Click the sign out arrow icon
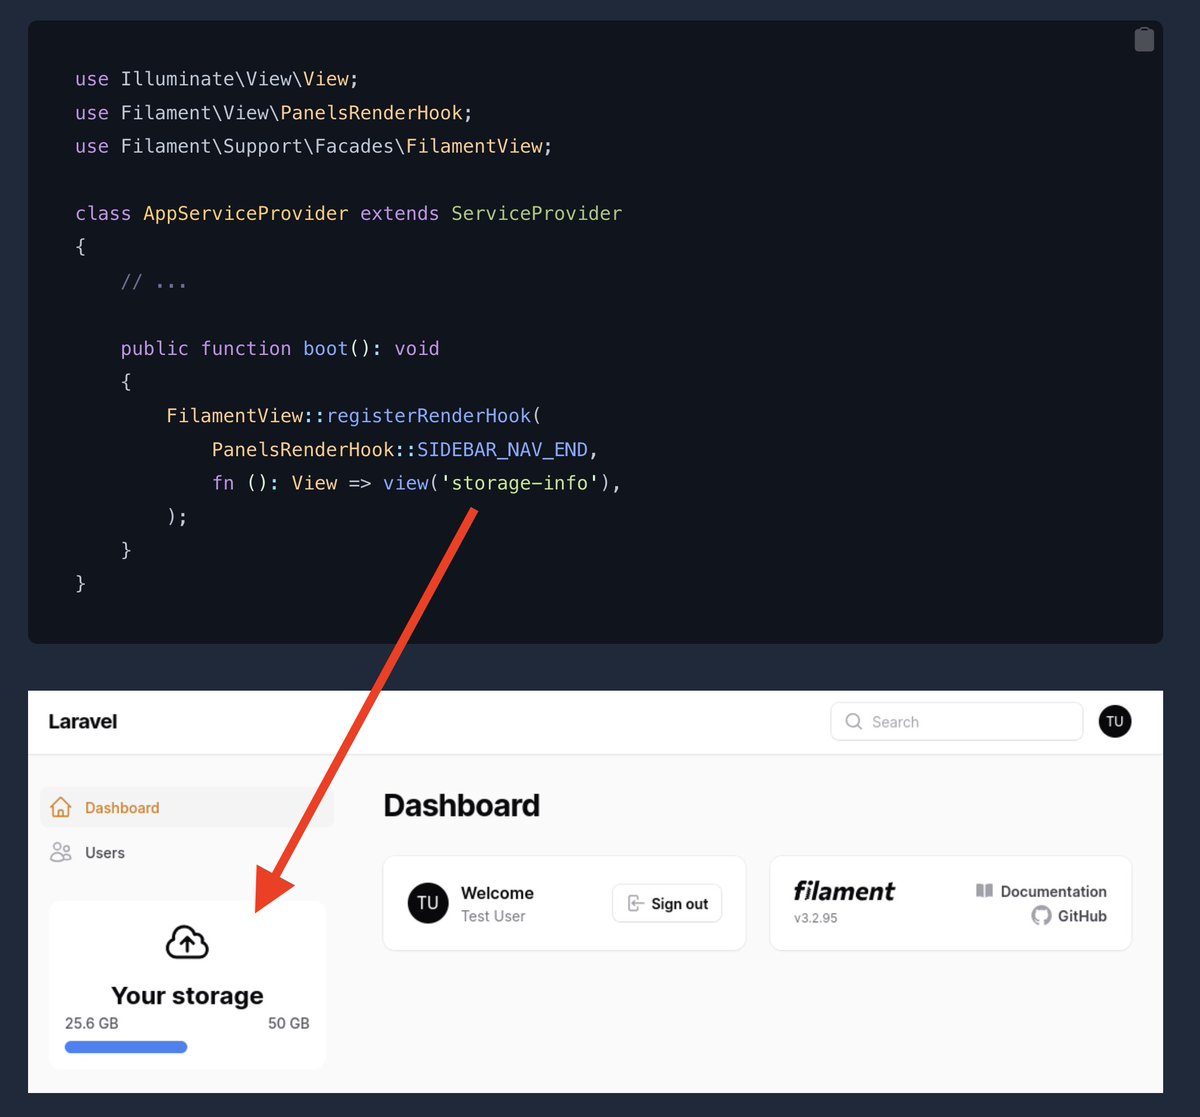This screenshot has height=1117, width=1200. pos(635,903)
